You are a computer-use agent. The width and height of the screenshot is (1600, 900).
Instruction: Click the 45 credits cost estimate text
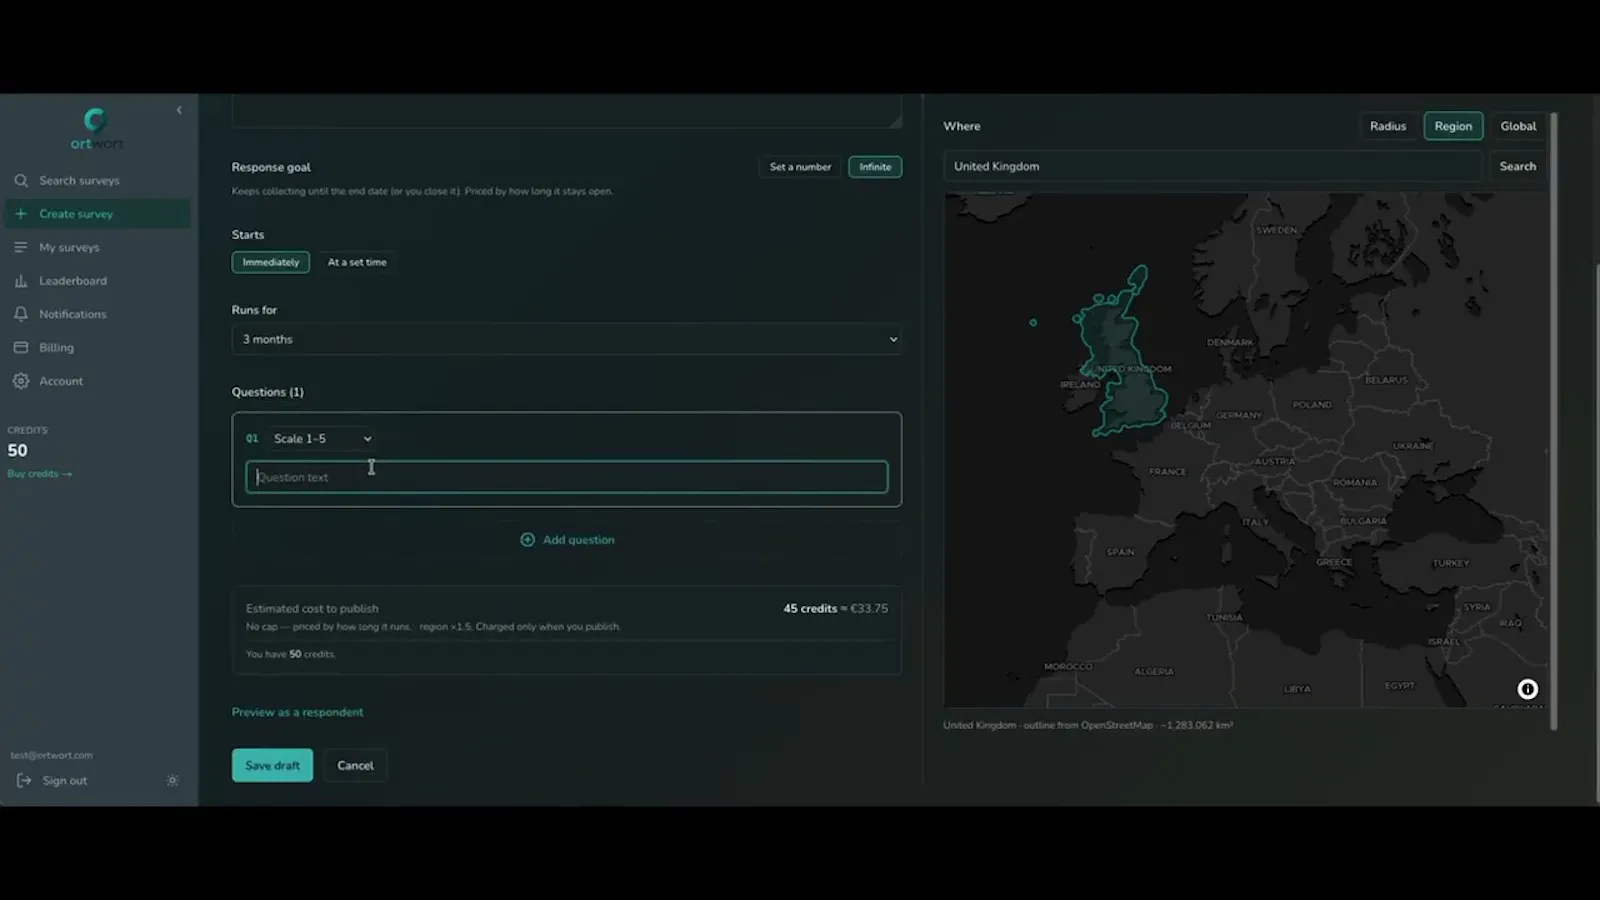pos(810,608)
